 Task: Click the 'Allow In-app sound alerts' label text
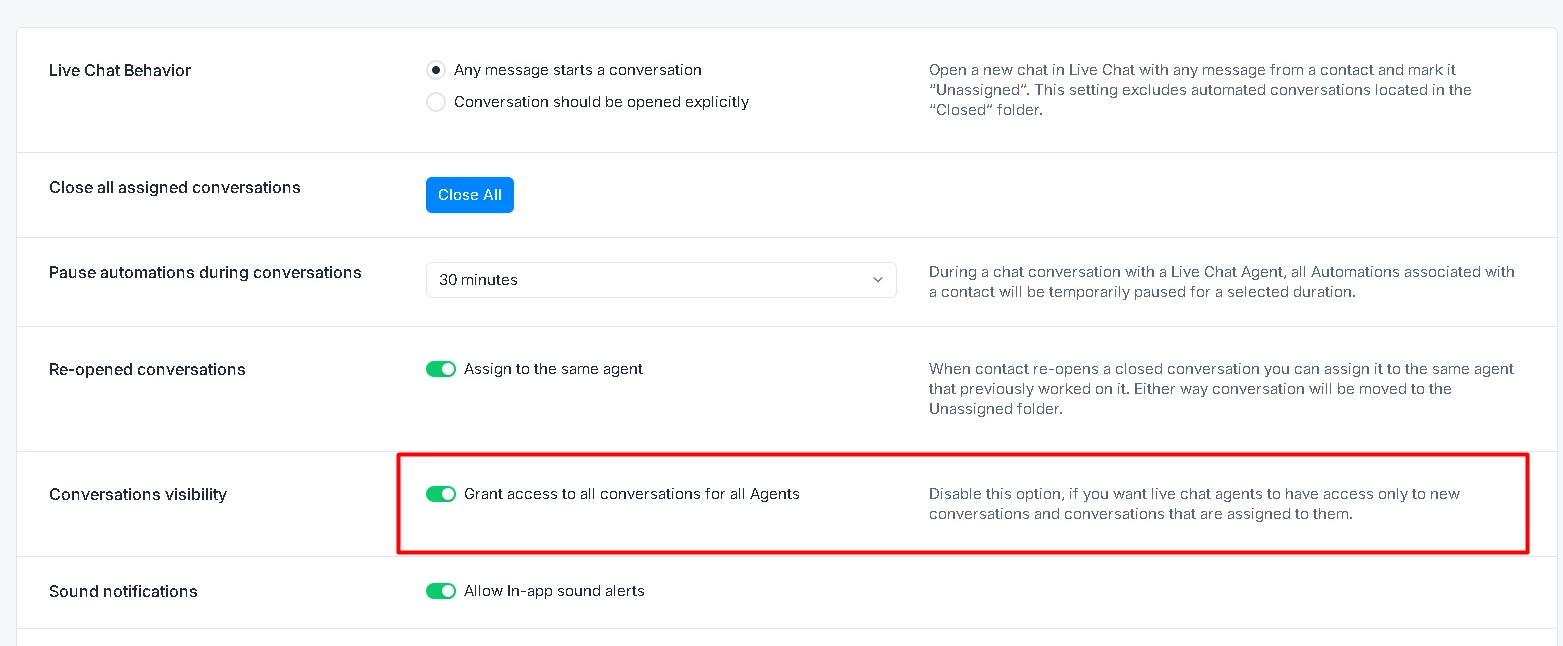[554, 591]
